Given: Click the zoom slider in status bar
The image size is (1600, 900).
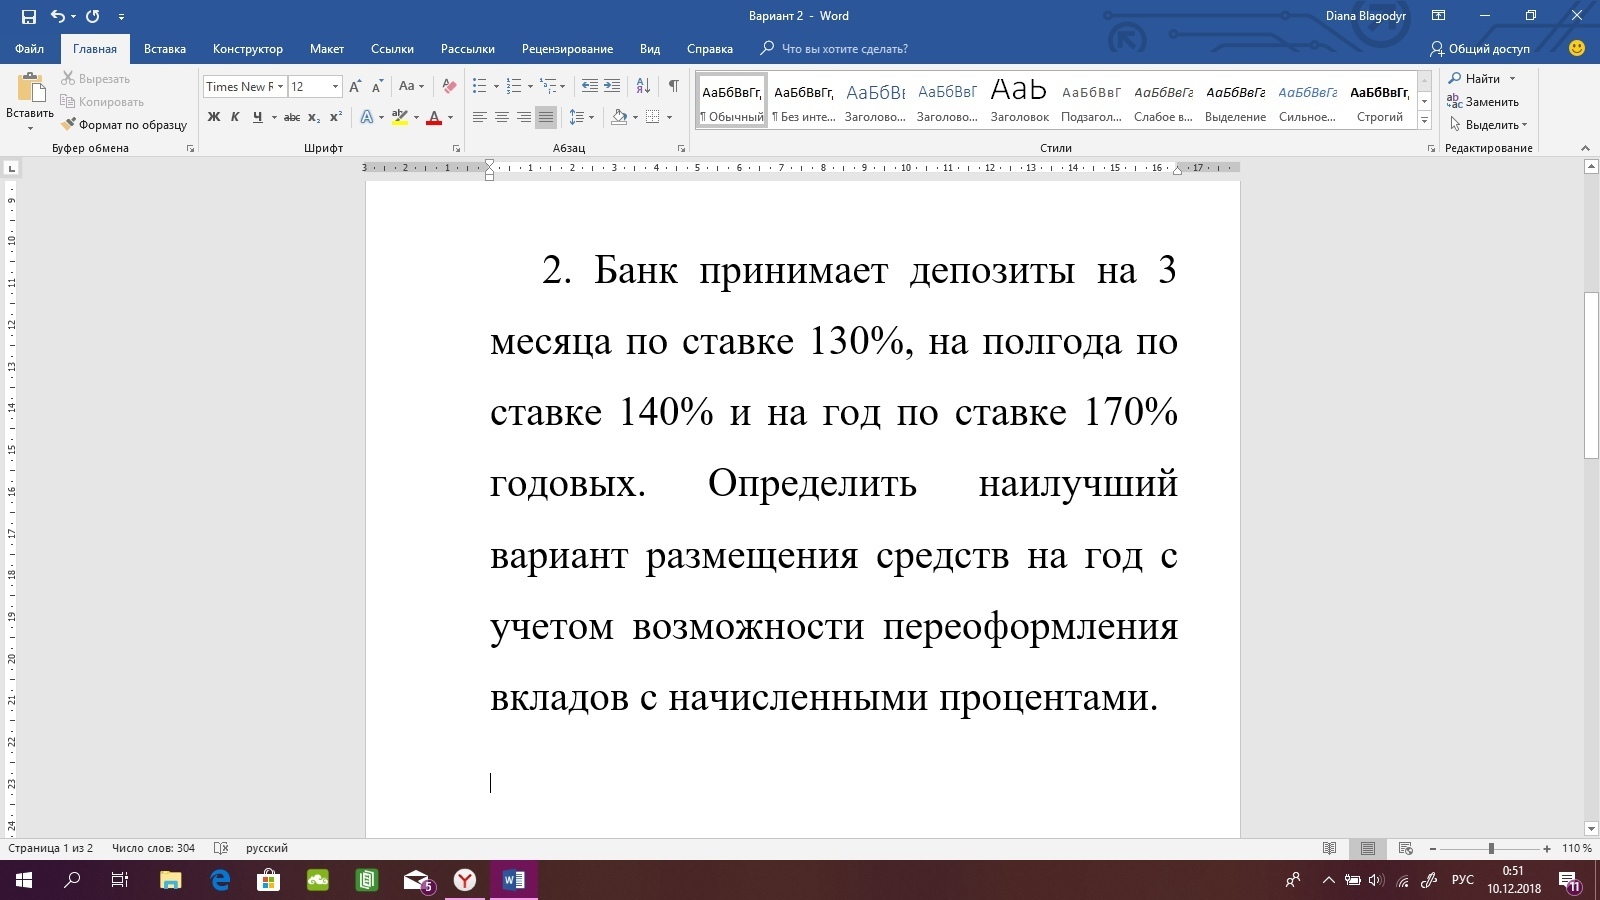Looking at the screenshot, I should (x=1490, y=848).
